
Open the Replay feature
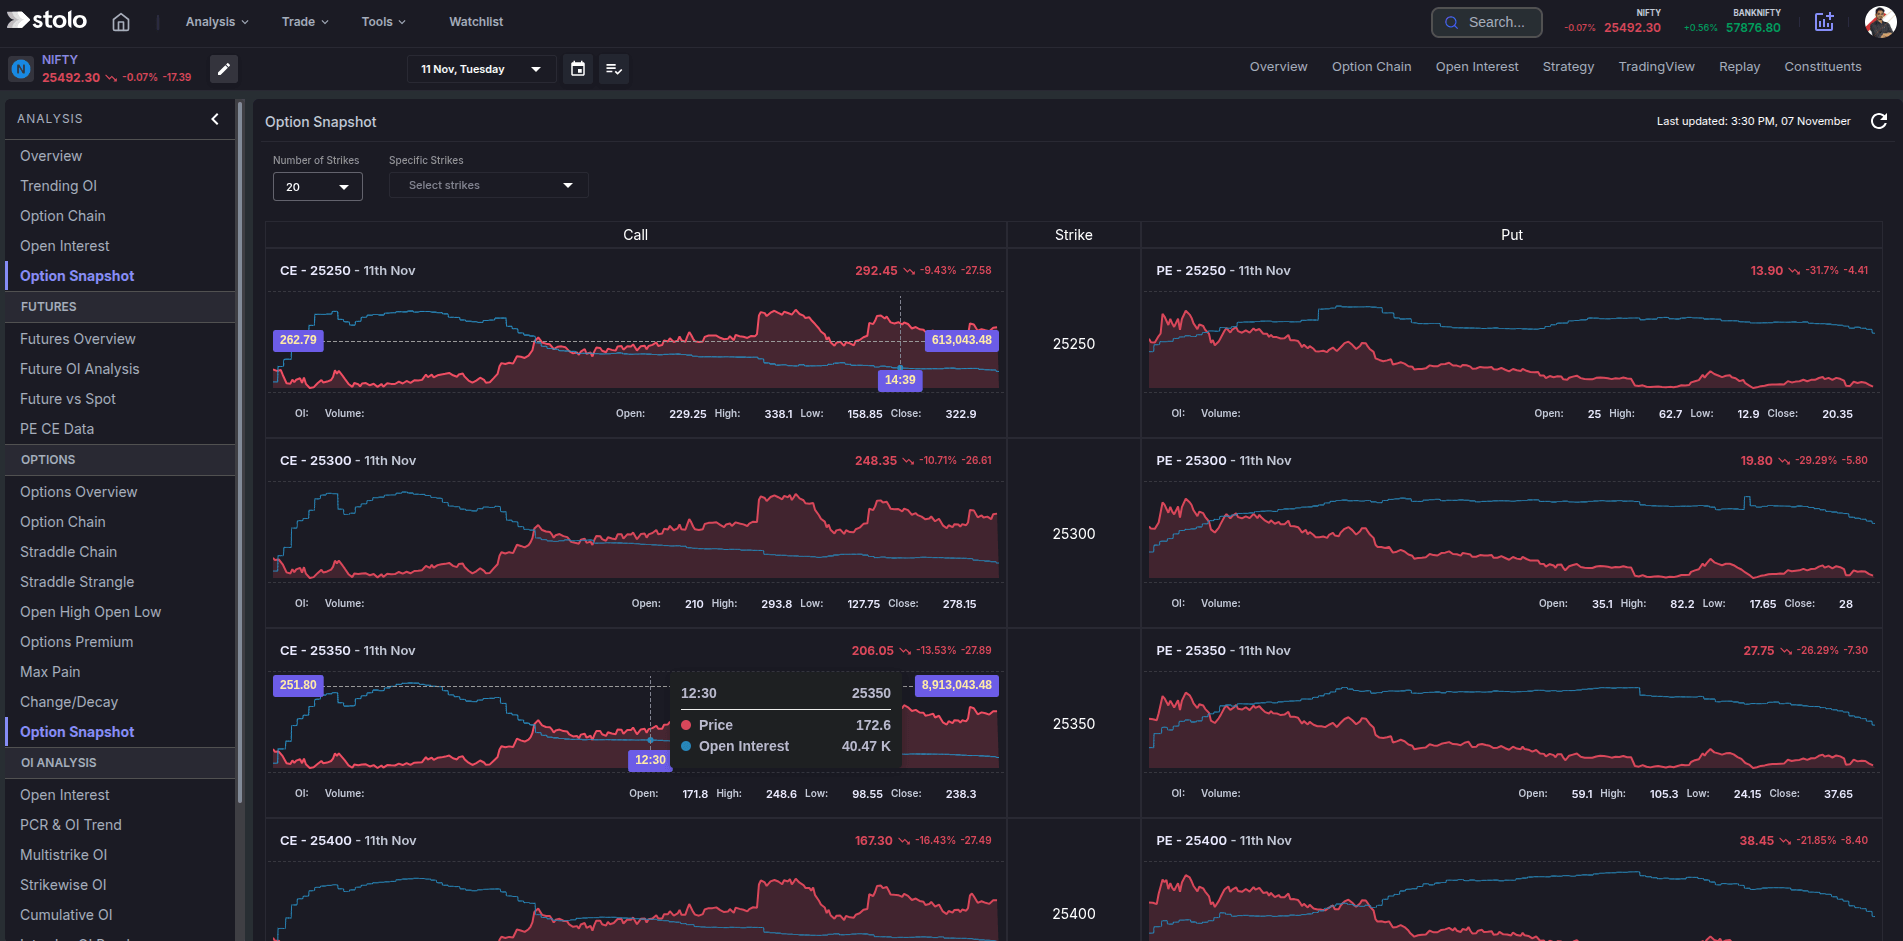[x=1739, y=66]
